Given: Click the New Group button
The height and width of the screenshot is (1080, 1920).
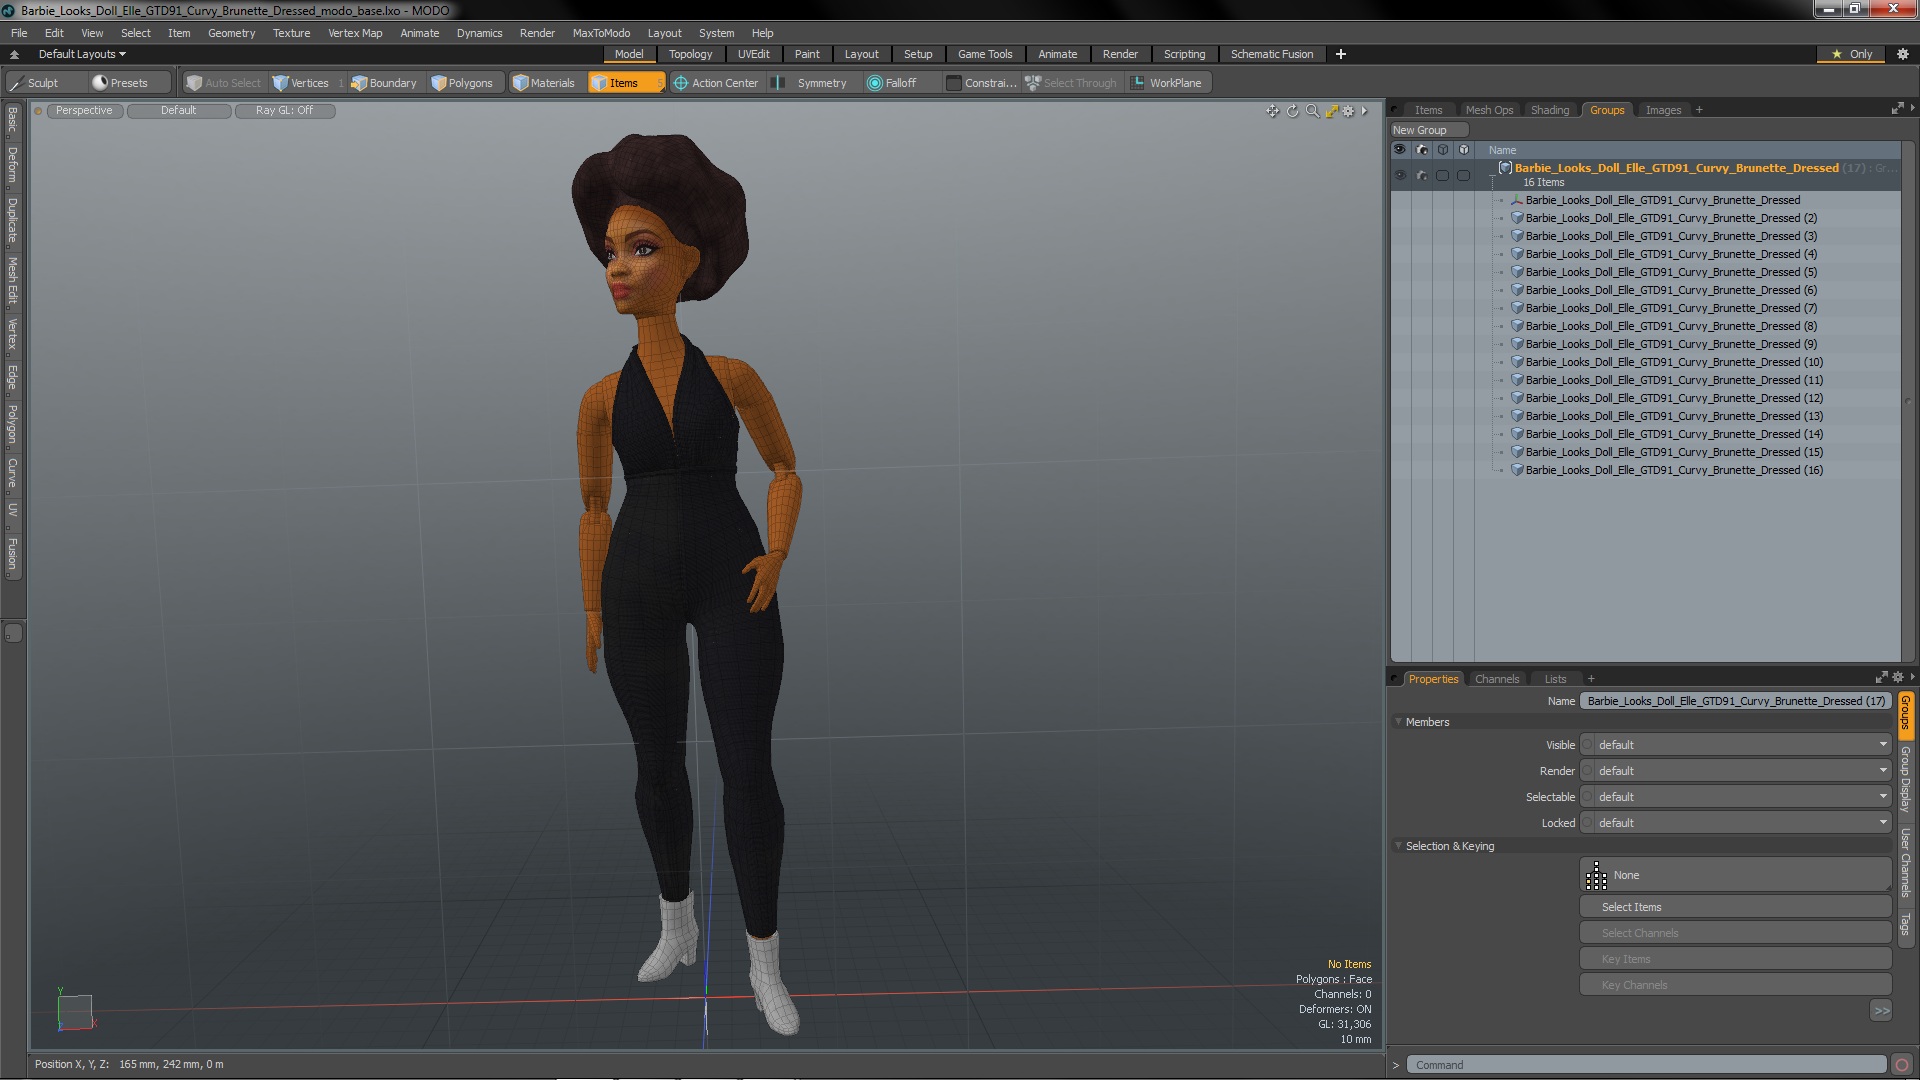Looking at the screenshot, I should tap(1428, 130).
